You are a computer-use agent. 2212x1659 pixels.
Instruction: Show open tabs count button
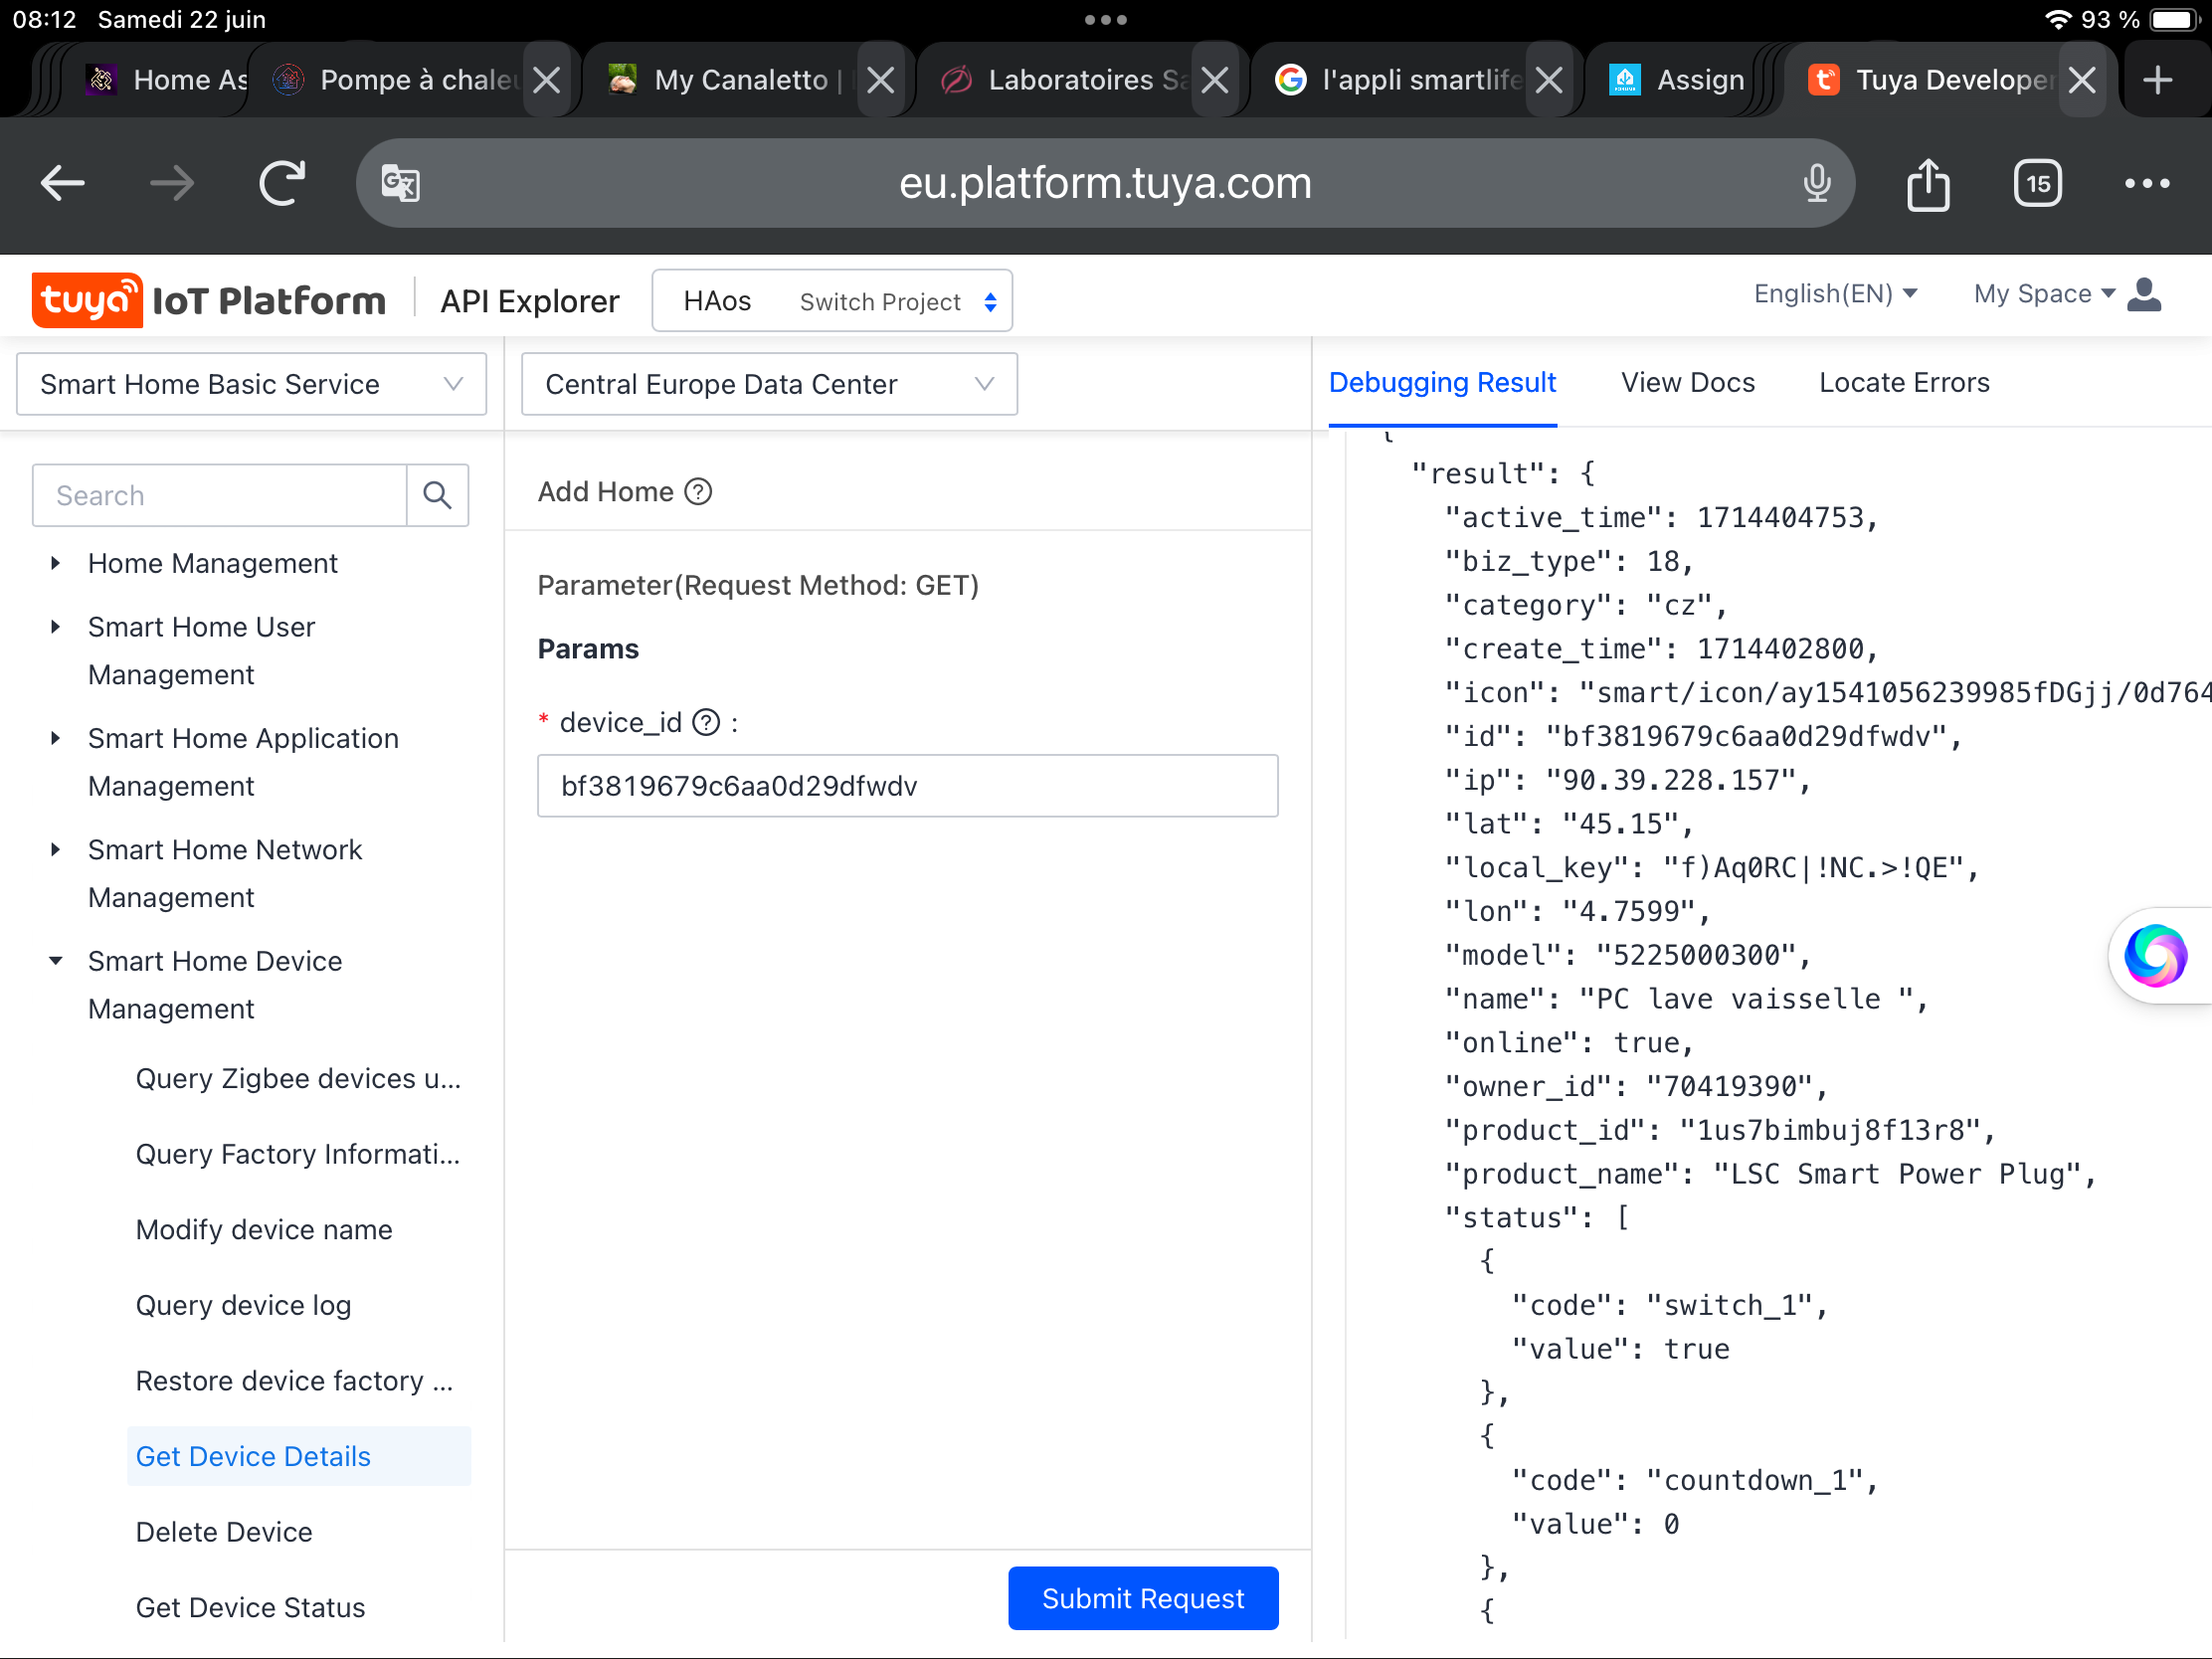pyautogui.click(x=2037, y=184)
